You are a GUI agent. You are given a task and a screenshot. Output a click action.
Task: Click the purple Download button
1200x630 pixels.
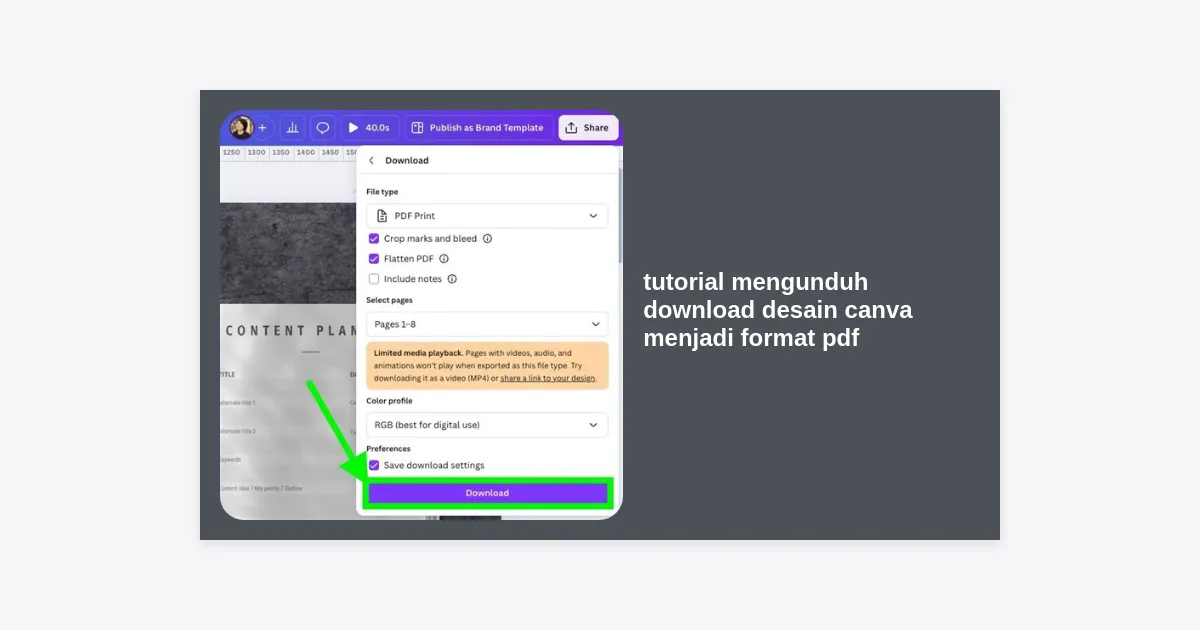487,493
